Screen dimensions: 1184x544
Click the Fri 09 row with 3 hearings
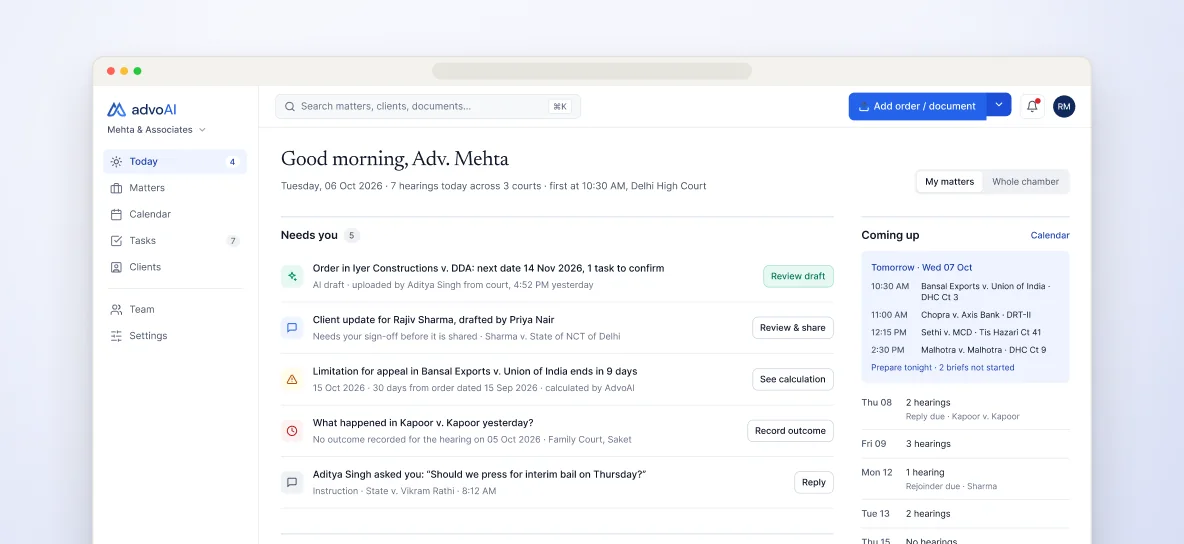click(965, 444)
